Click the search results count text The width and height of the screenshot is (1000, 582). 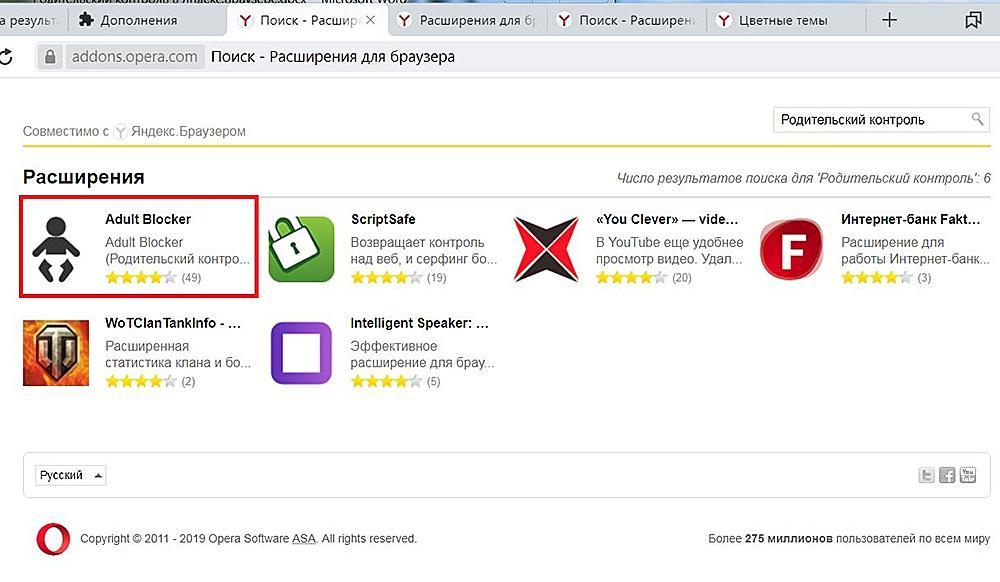[x=804, y=178]
